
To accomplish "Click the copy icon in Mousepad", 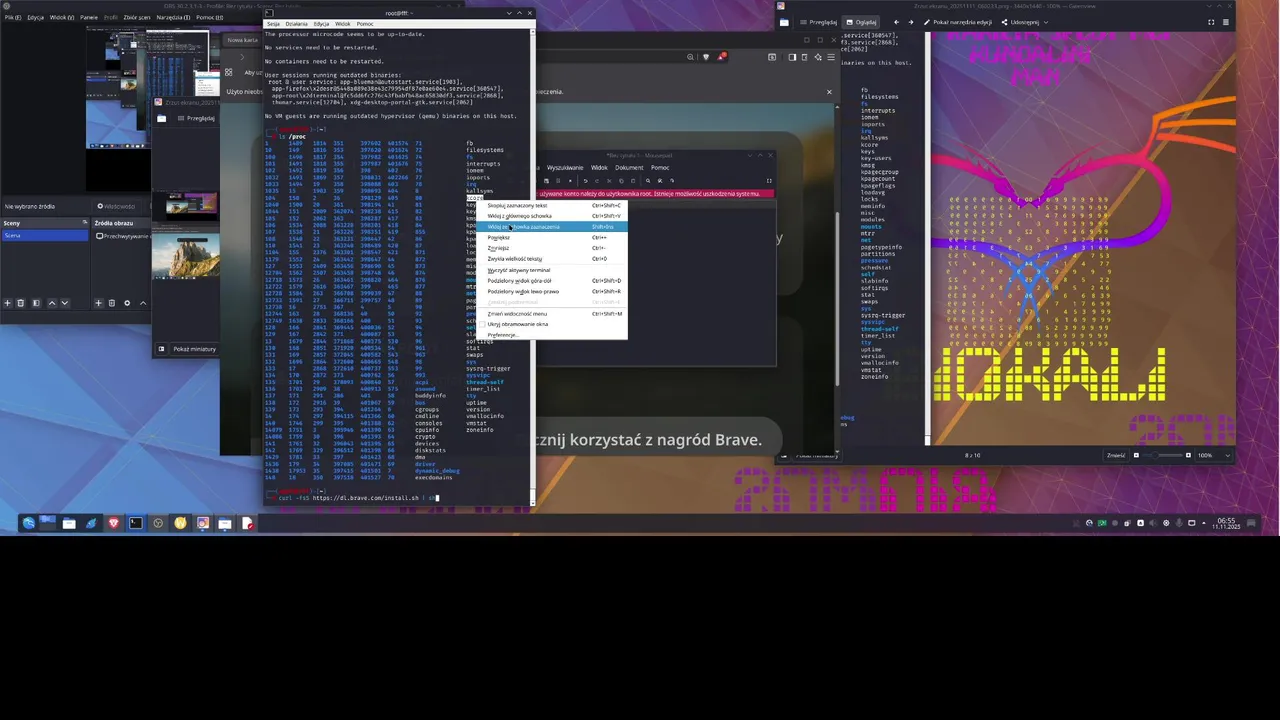I will click(x=621, y=181).
